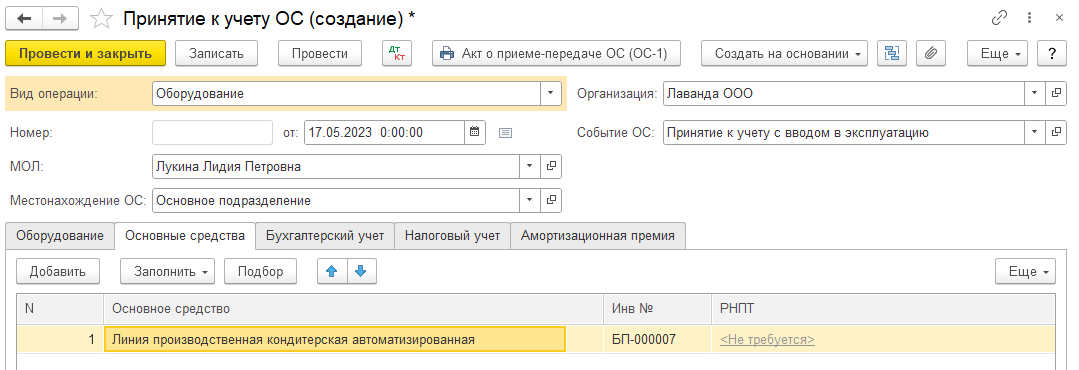Select inventory number БП-000007 cell
Image resolution: width=1079 pixels, height=370 pixels.
657,339
